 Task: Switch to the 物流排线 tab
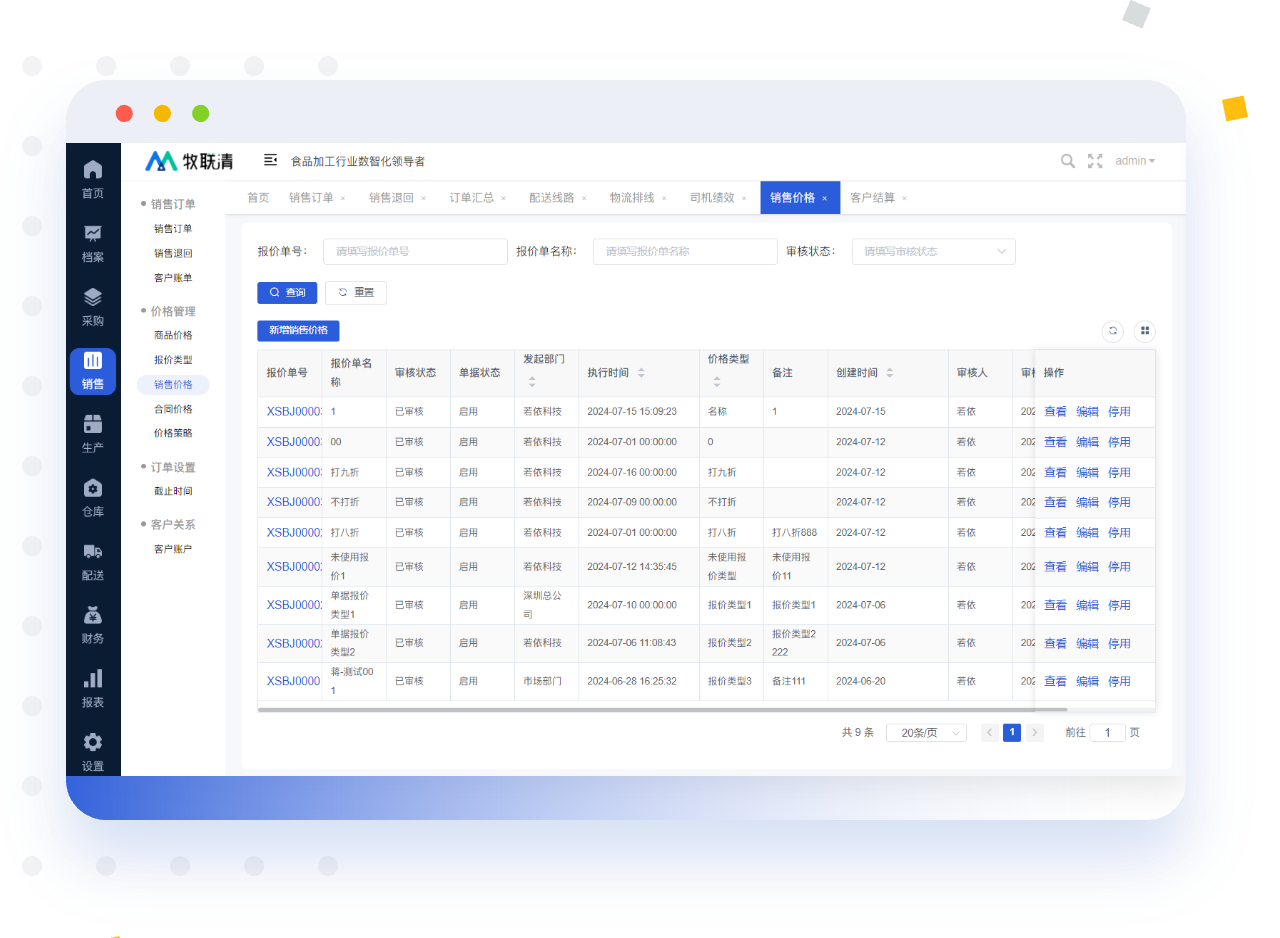point(632,198)
